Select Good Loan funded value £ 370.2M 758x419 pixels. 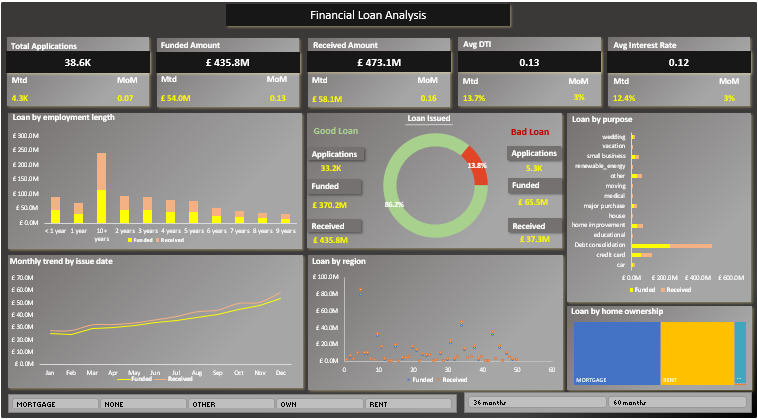point(330,205)
